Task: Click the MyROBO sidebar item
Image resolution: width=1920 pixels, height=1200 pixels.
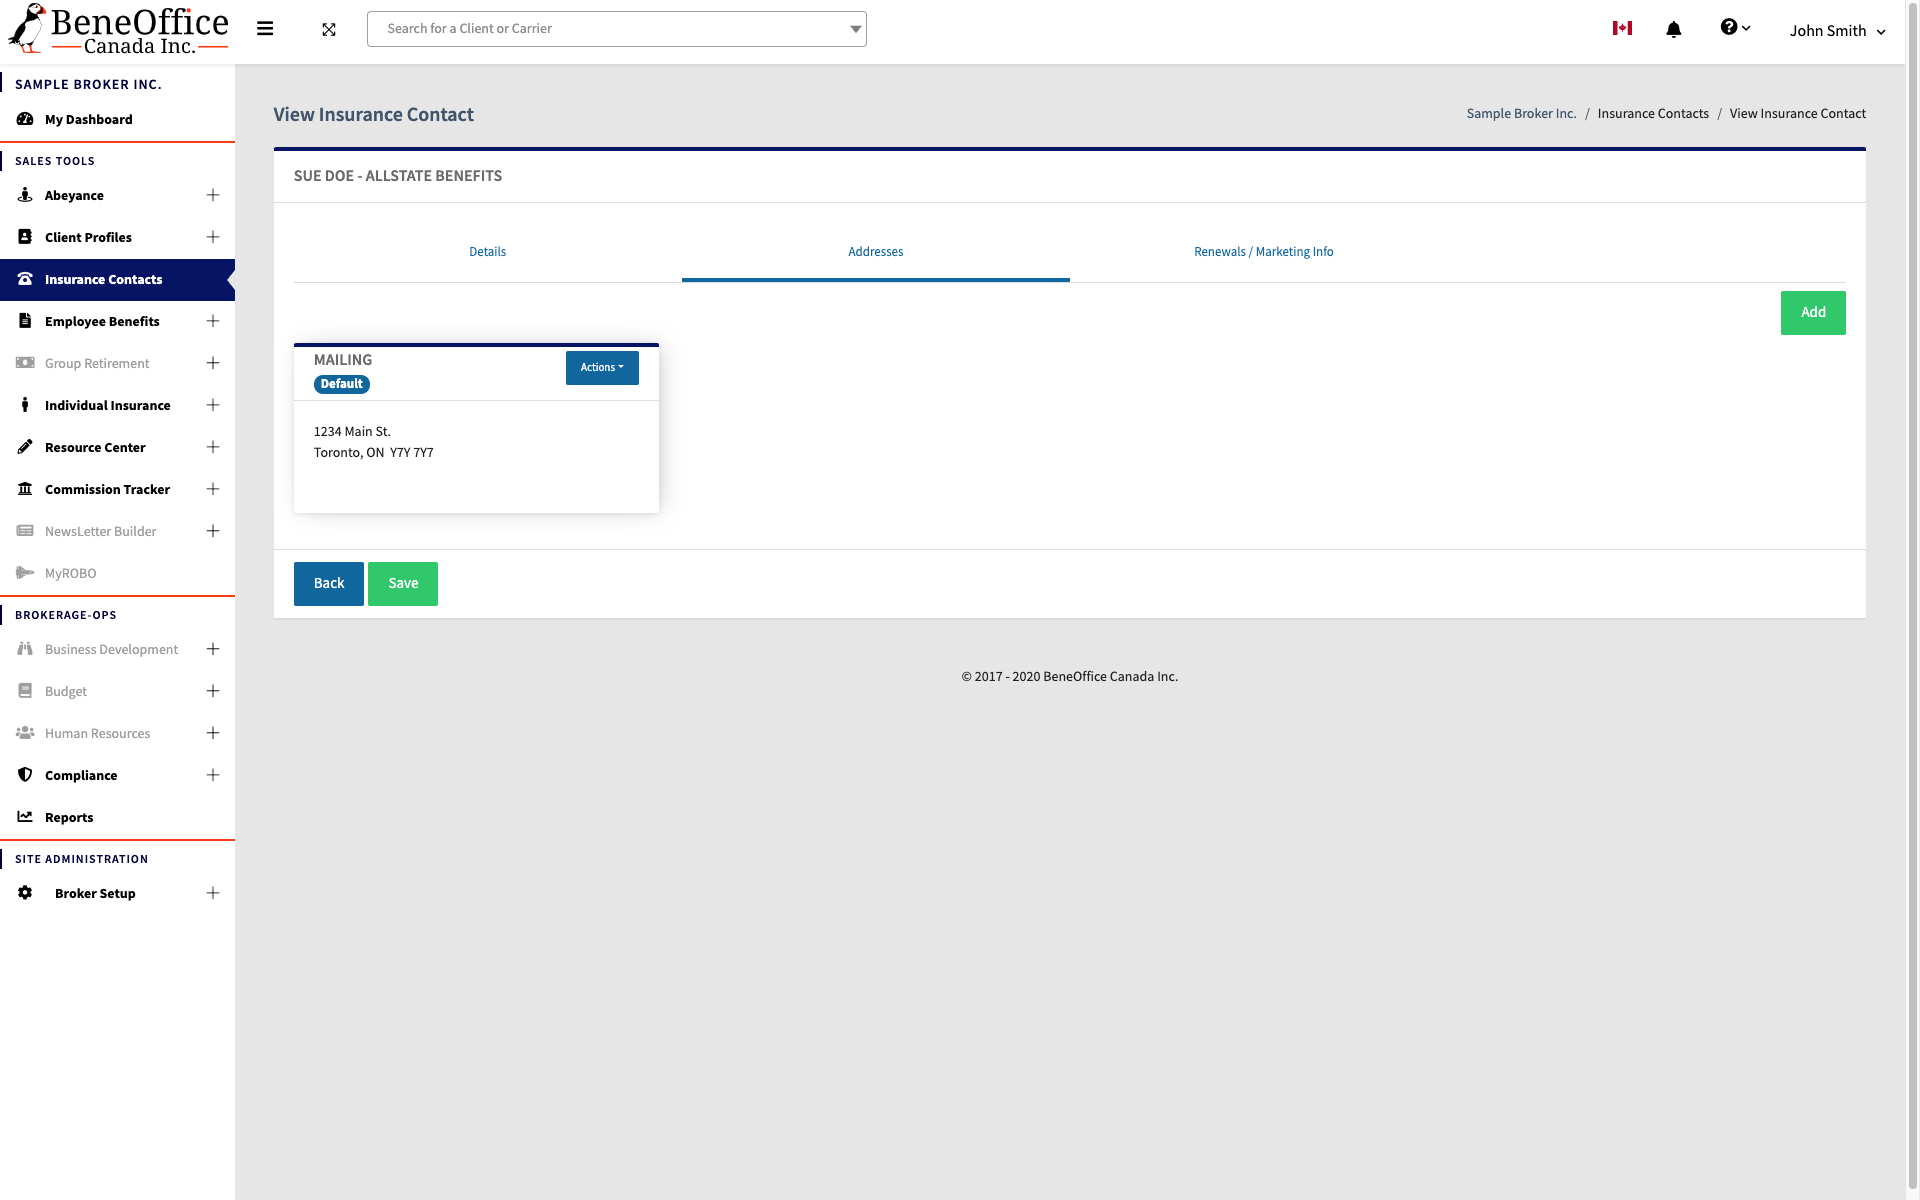Action: pos(70,573)
